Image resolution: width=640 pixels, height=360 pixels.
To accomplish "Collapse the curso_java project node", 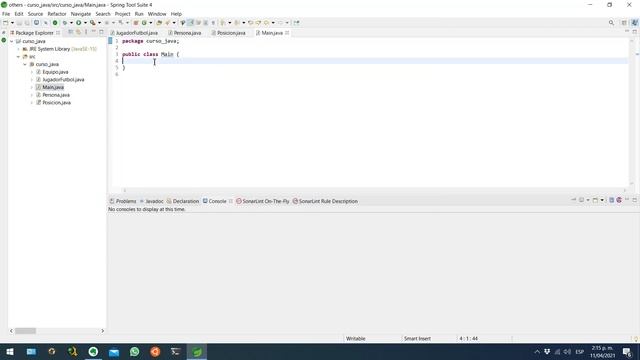I will 11,41.
